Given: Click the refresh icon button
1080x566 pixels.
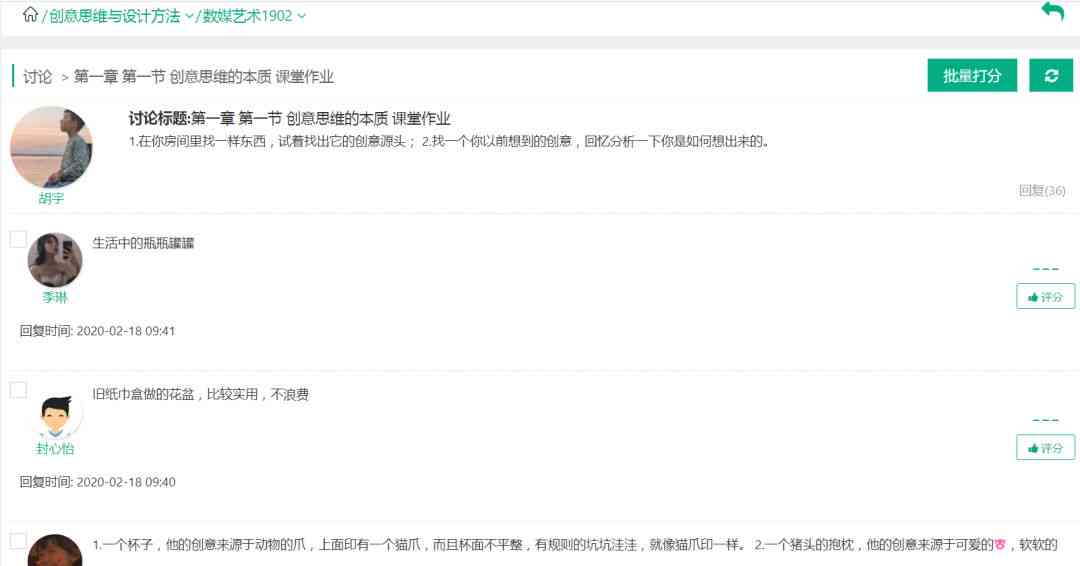Looking at the screenshot, I should [x=1051, y=76].
